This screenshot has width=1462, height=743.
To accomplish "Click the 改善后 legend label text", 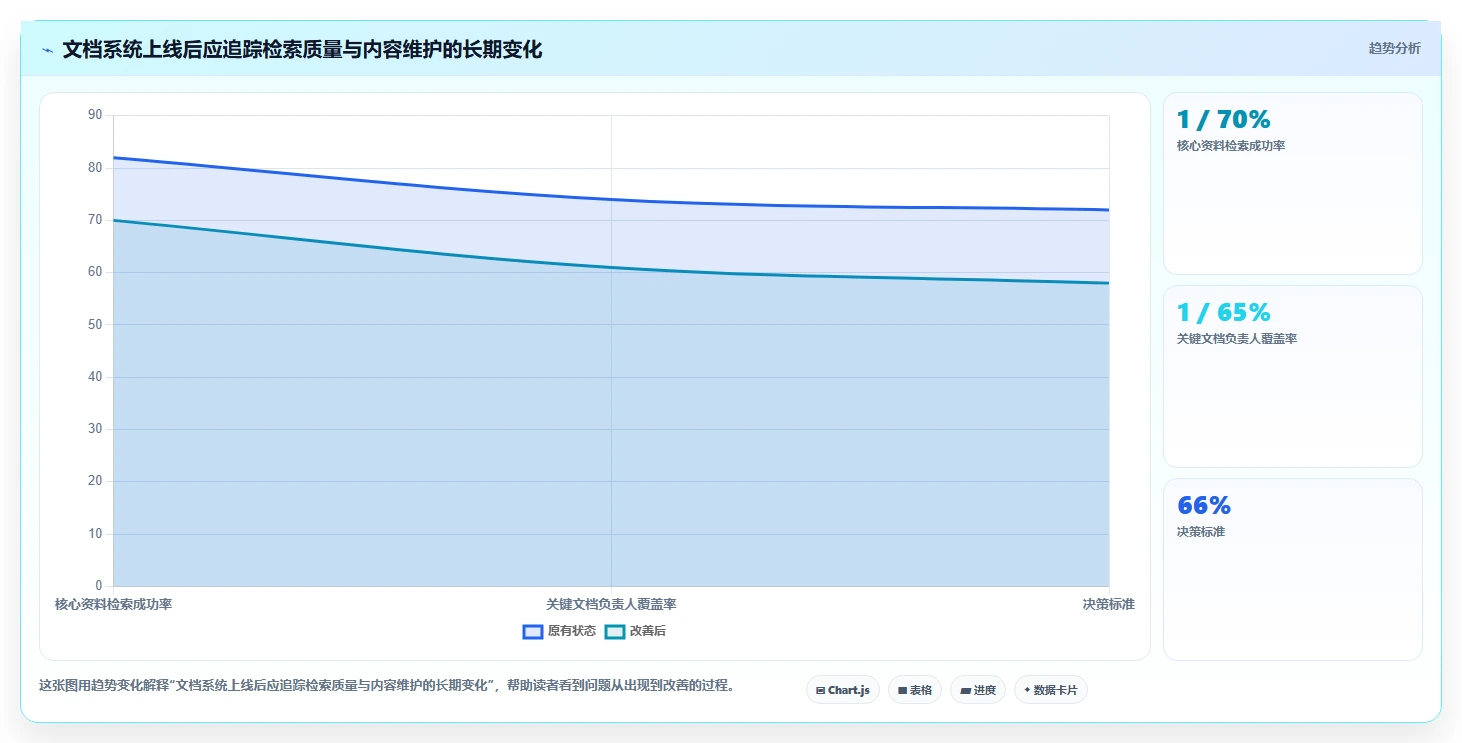I will [x=648, y=631].
